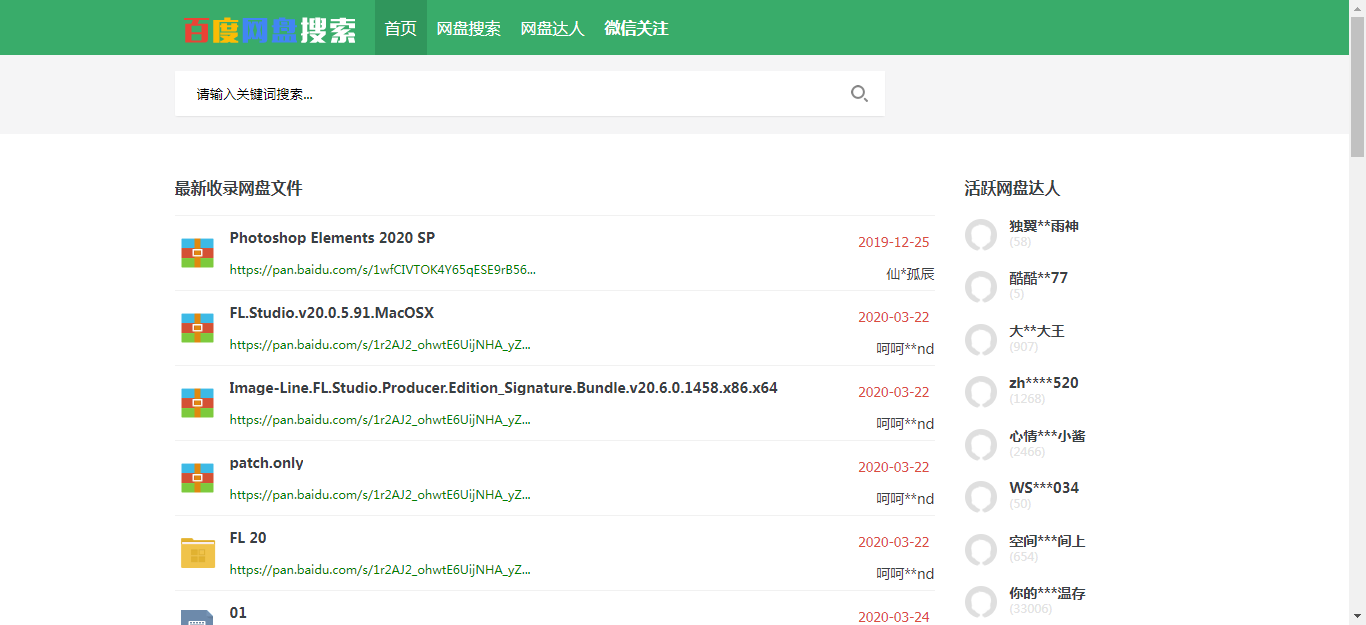Click archive icon beside FL.Studio.v20.0.5.91.MacOSX
Image resolution: width=1366 pixels, height=625 pixels.
[x=198, y=328]
